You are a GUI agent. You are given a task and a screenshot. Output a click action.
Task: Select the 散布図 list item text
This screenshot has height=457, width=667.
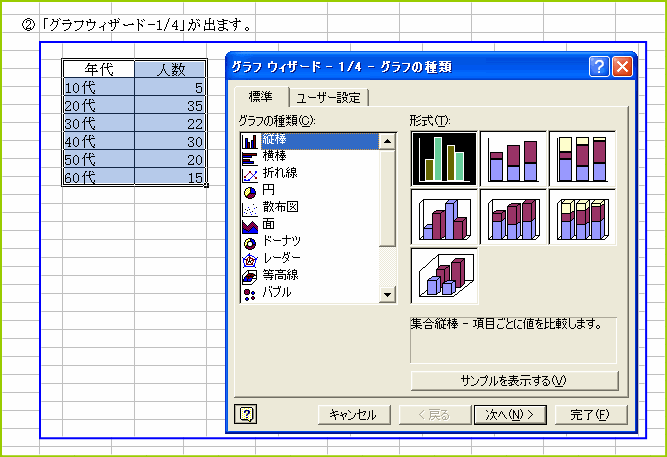click(280, 207)
